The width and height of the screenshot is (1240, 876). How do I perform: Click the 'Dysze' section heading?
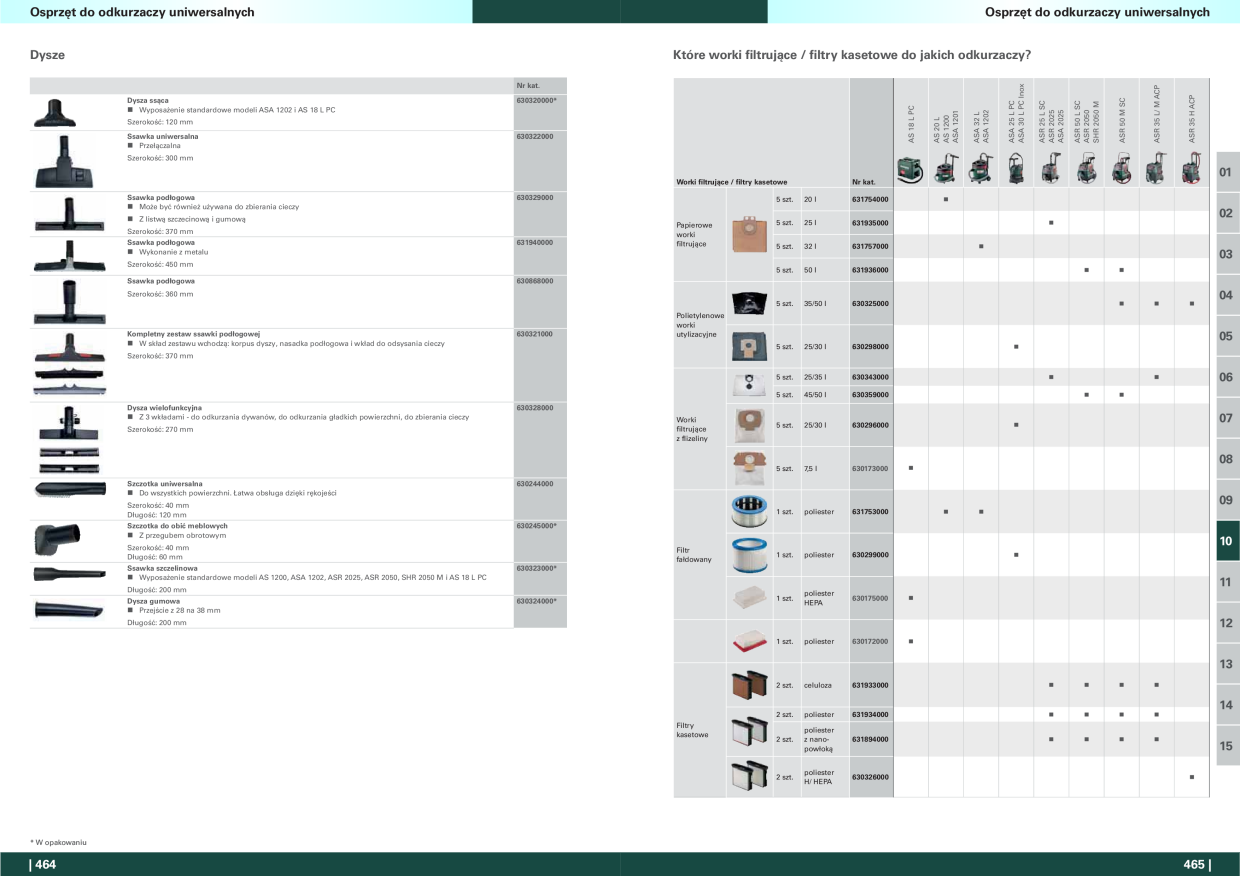point(47,55)
